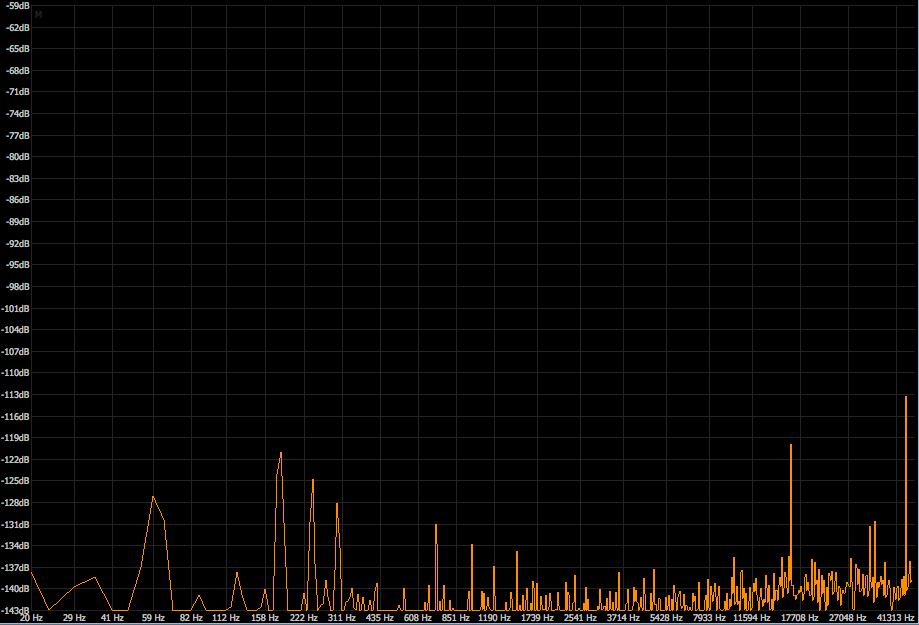Image resolution: width=919 pixels, height=625 pixels.
Task: Click the -74dB axis label
Action: point(18,114)
